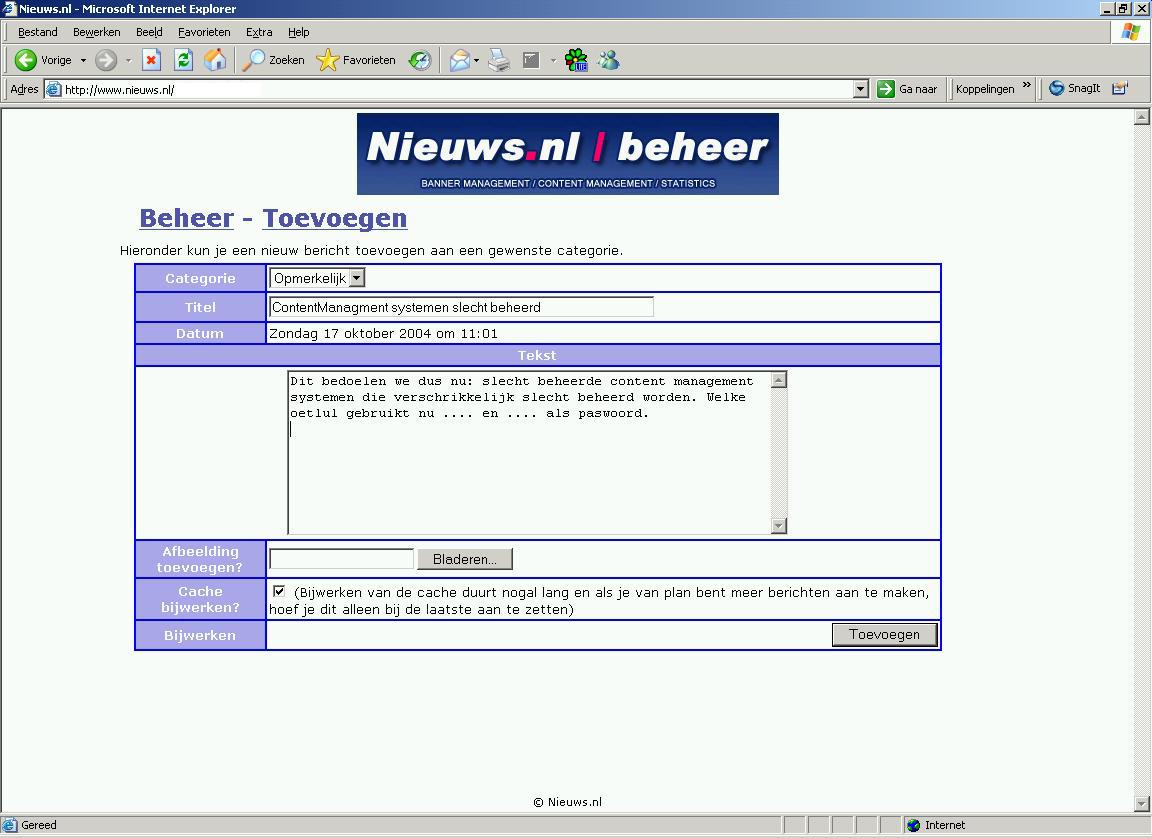The width and height of the screenshot is (1152, 838).
Task: Toggle the Cache bijwerken checkbox
Action: (278, 591)
